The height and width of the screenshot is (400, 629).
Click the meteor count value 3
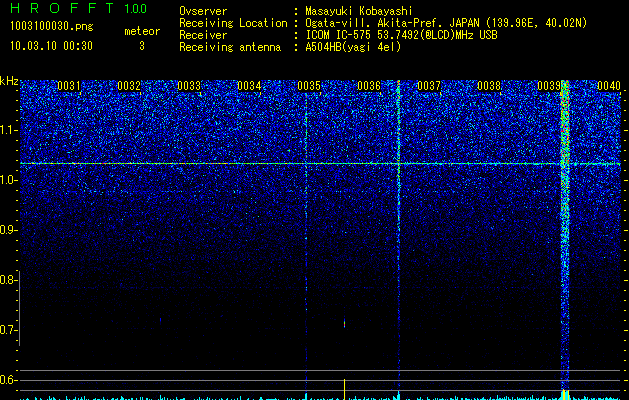pyautogui.click(x=142, y=46)
